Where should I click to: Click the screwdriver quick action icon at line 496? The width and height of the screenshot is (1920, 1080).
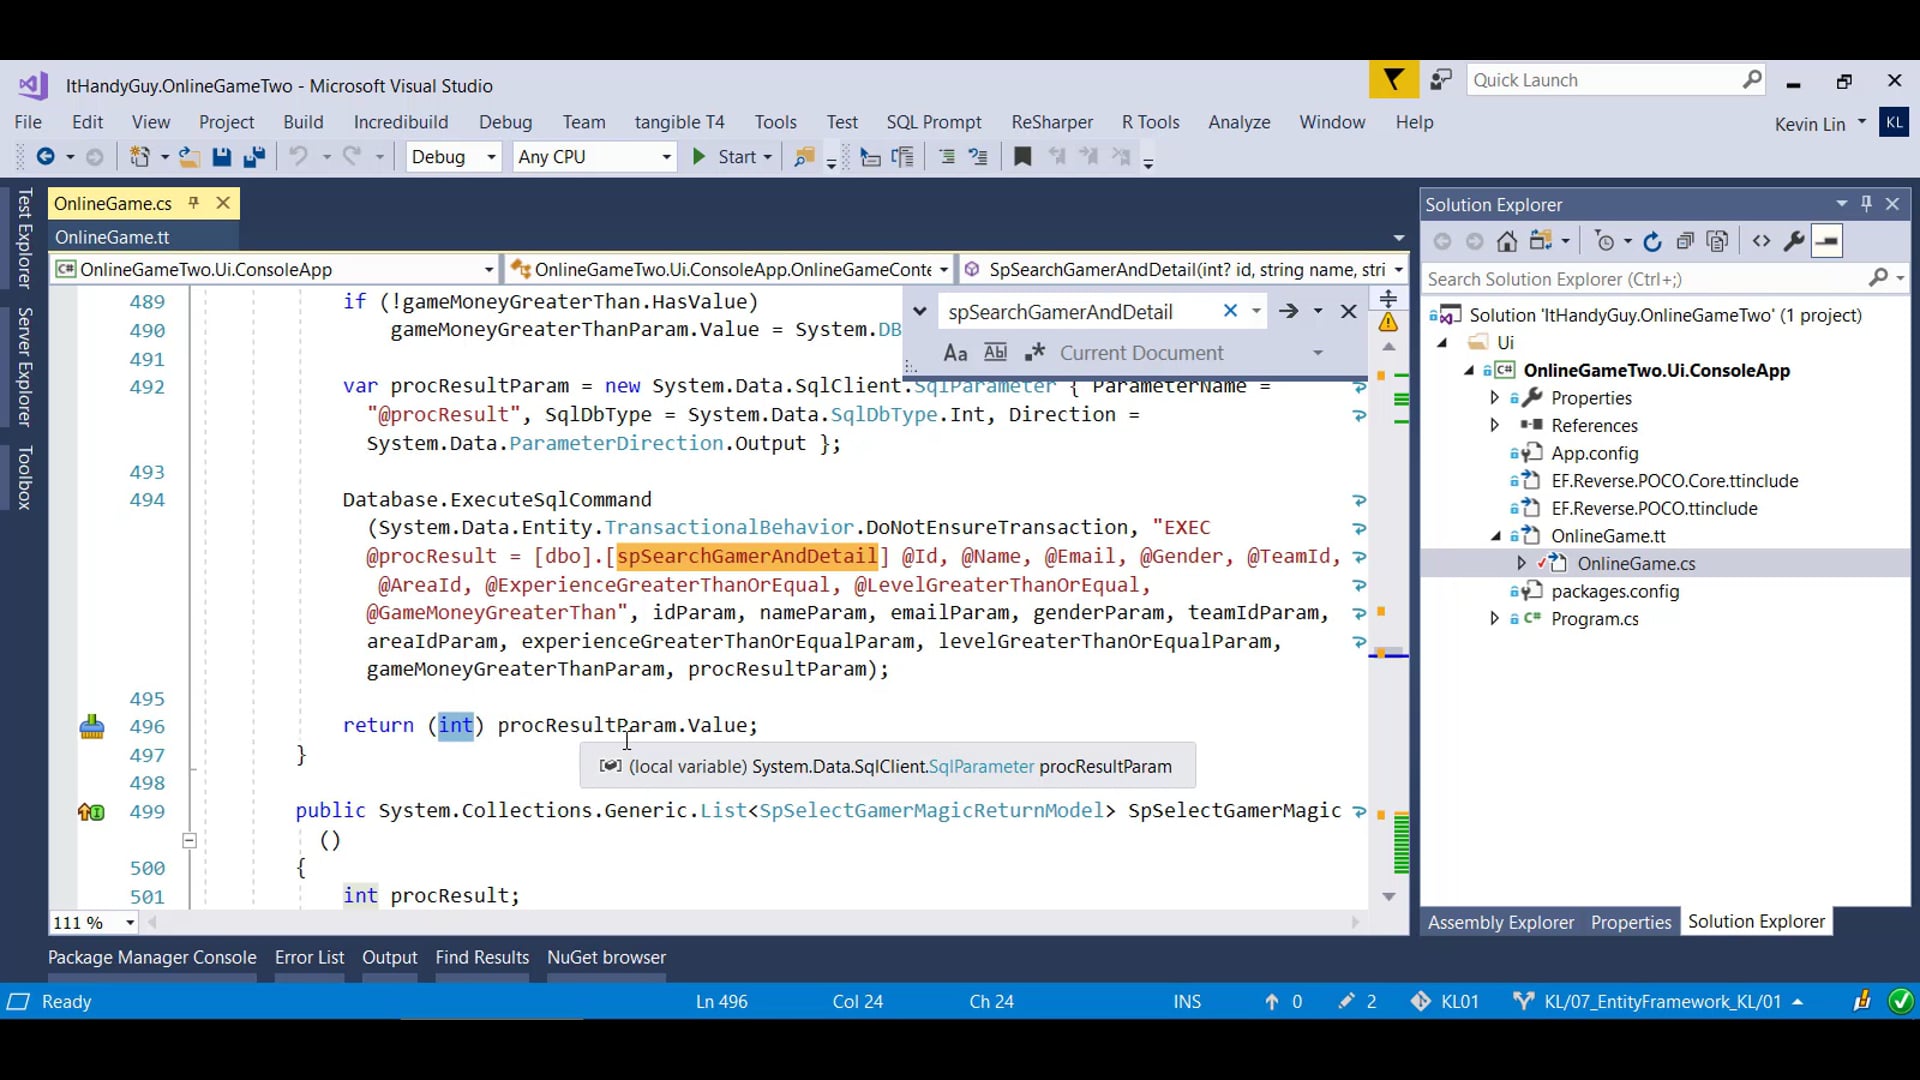click(x=92, y=727)
